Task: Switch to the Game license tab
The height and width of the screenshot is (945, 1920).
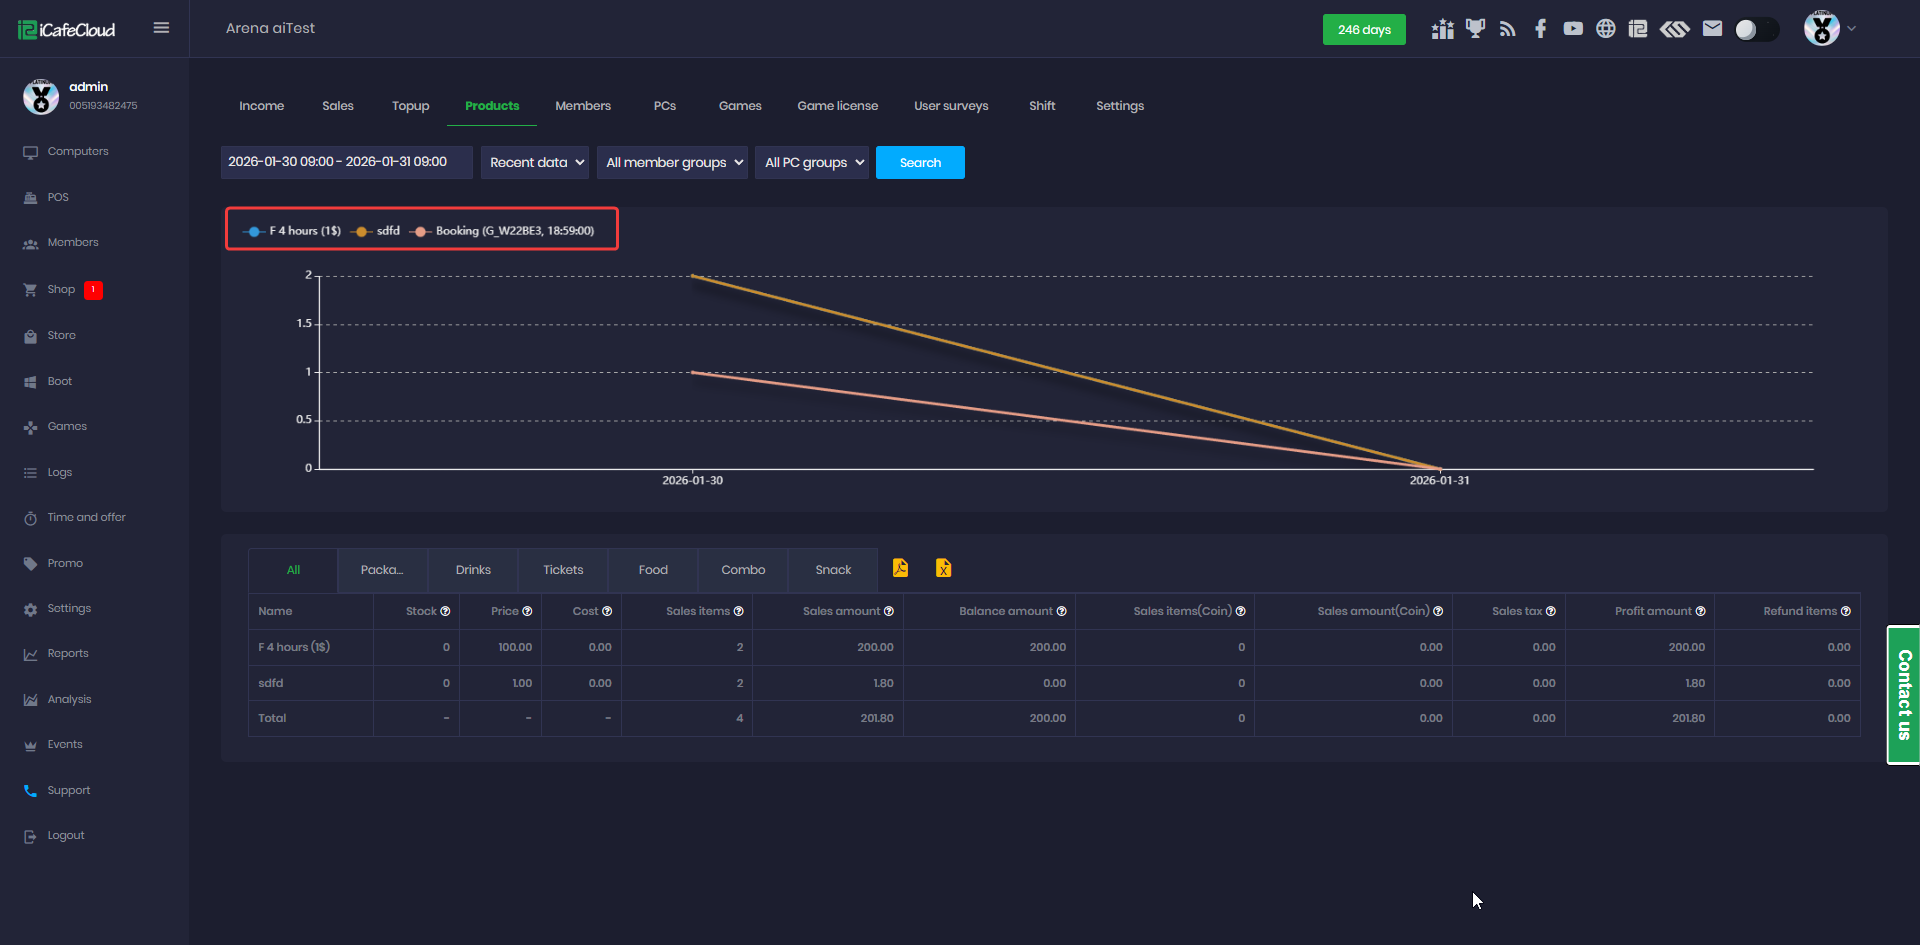Action: tap(837, 106)
